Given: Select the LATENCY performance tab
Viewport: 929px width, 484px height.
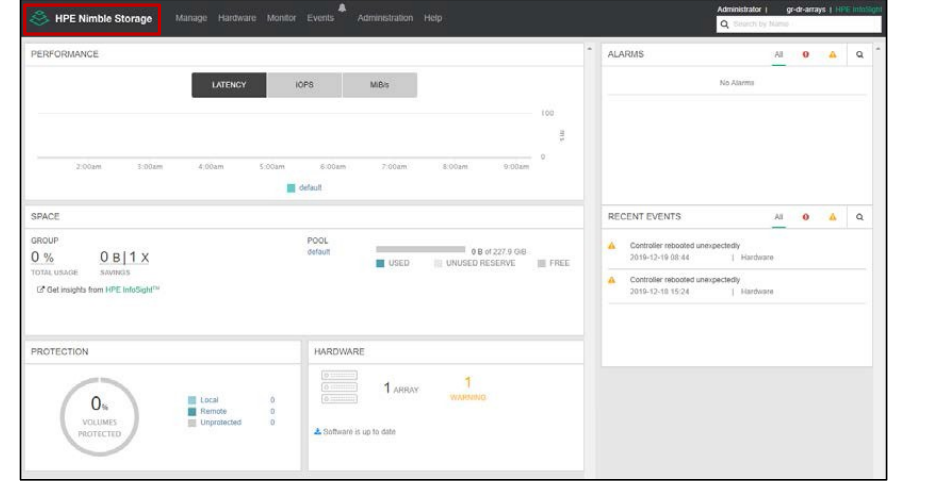Looking at the screenshot, I should click(x=229, y=85).
